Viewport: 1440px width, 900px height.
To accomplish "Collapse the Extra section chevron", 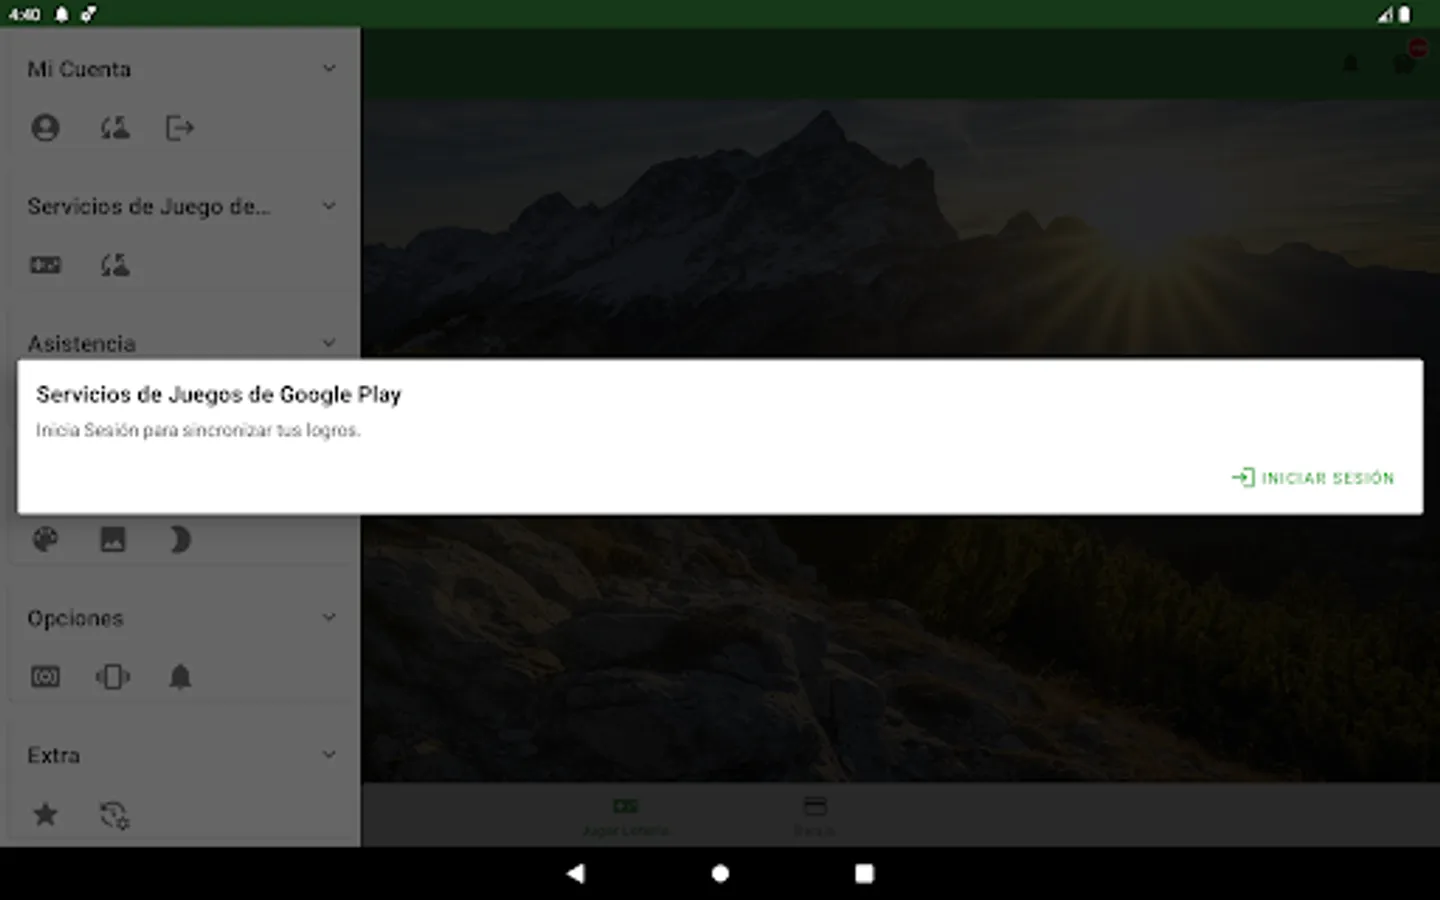I will 329,754.
